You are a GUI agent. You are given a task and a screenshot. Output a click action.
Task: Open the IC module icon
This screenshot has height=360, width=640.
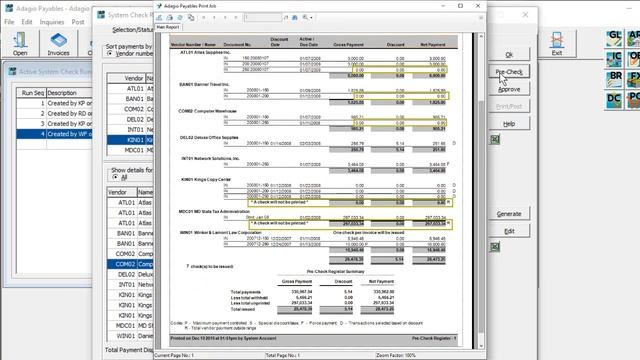[614, 59]
